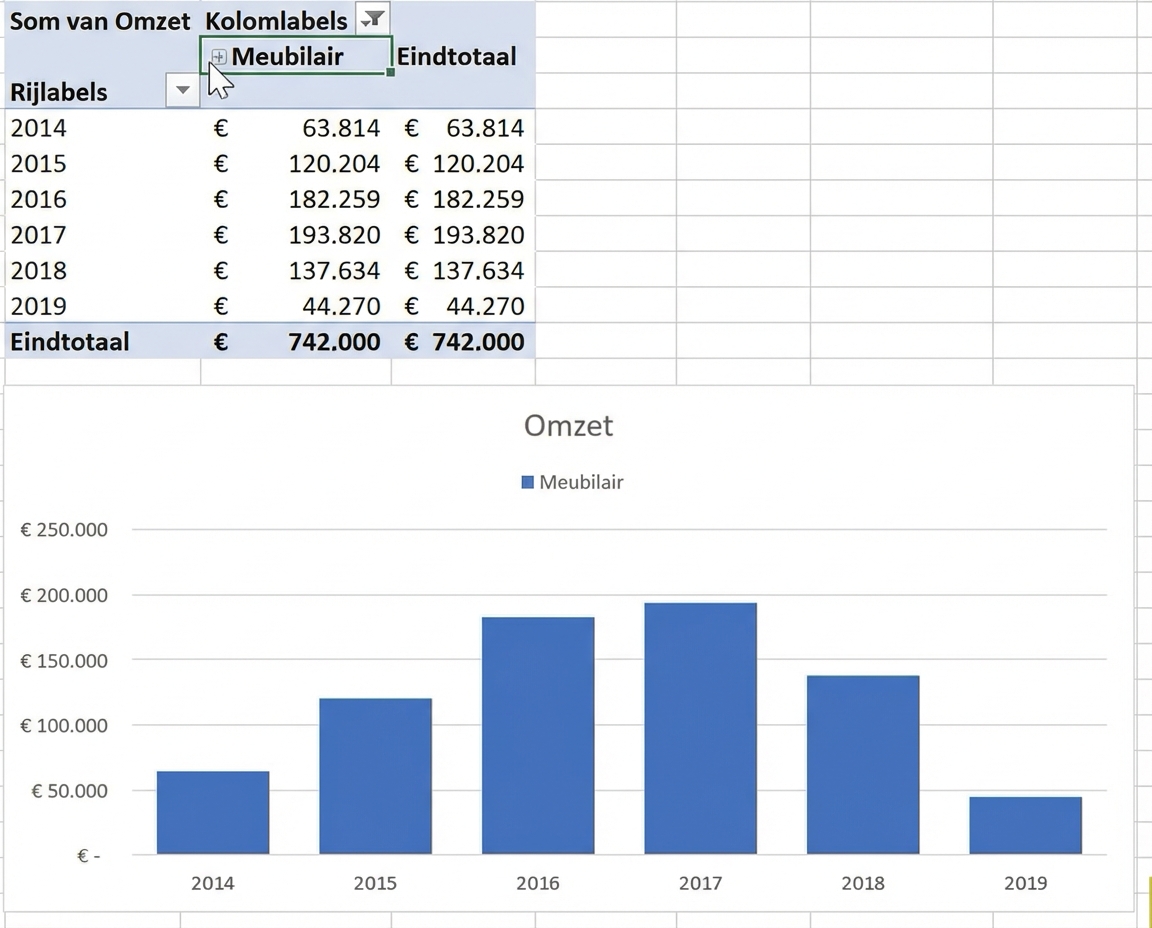Screen dimensions: 1152x928
Task: Click the Meubilair legend text
Action: click(581, 482)
